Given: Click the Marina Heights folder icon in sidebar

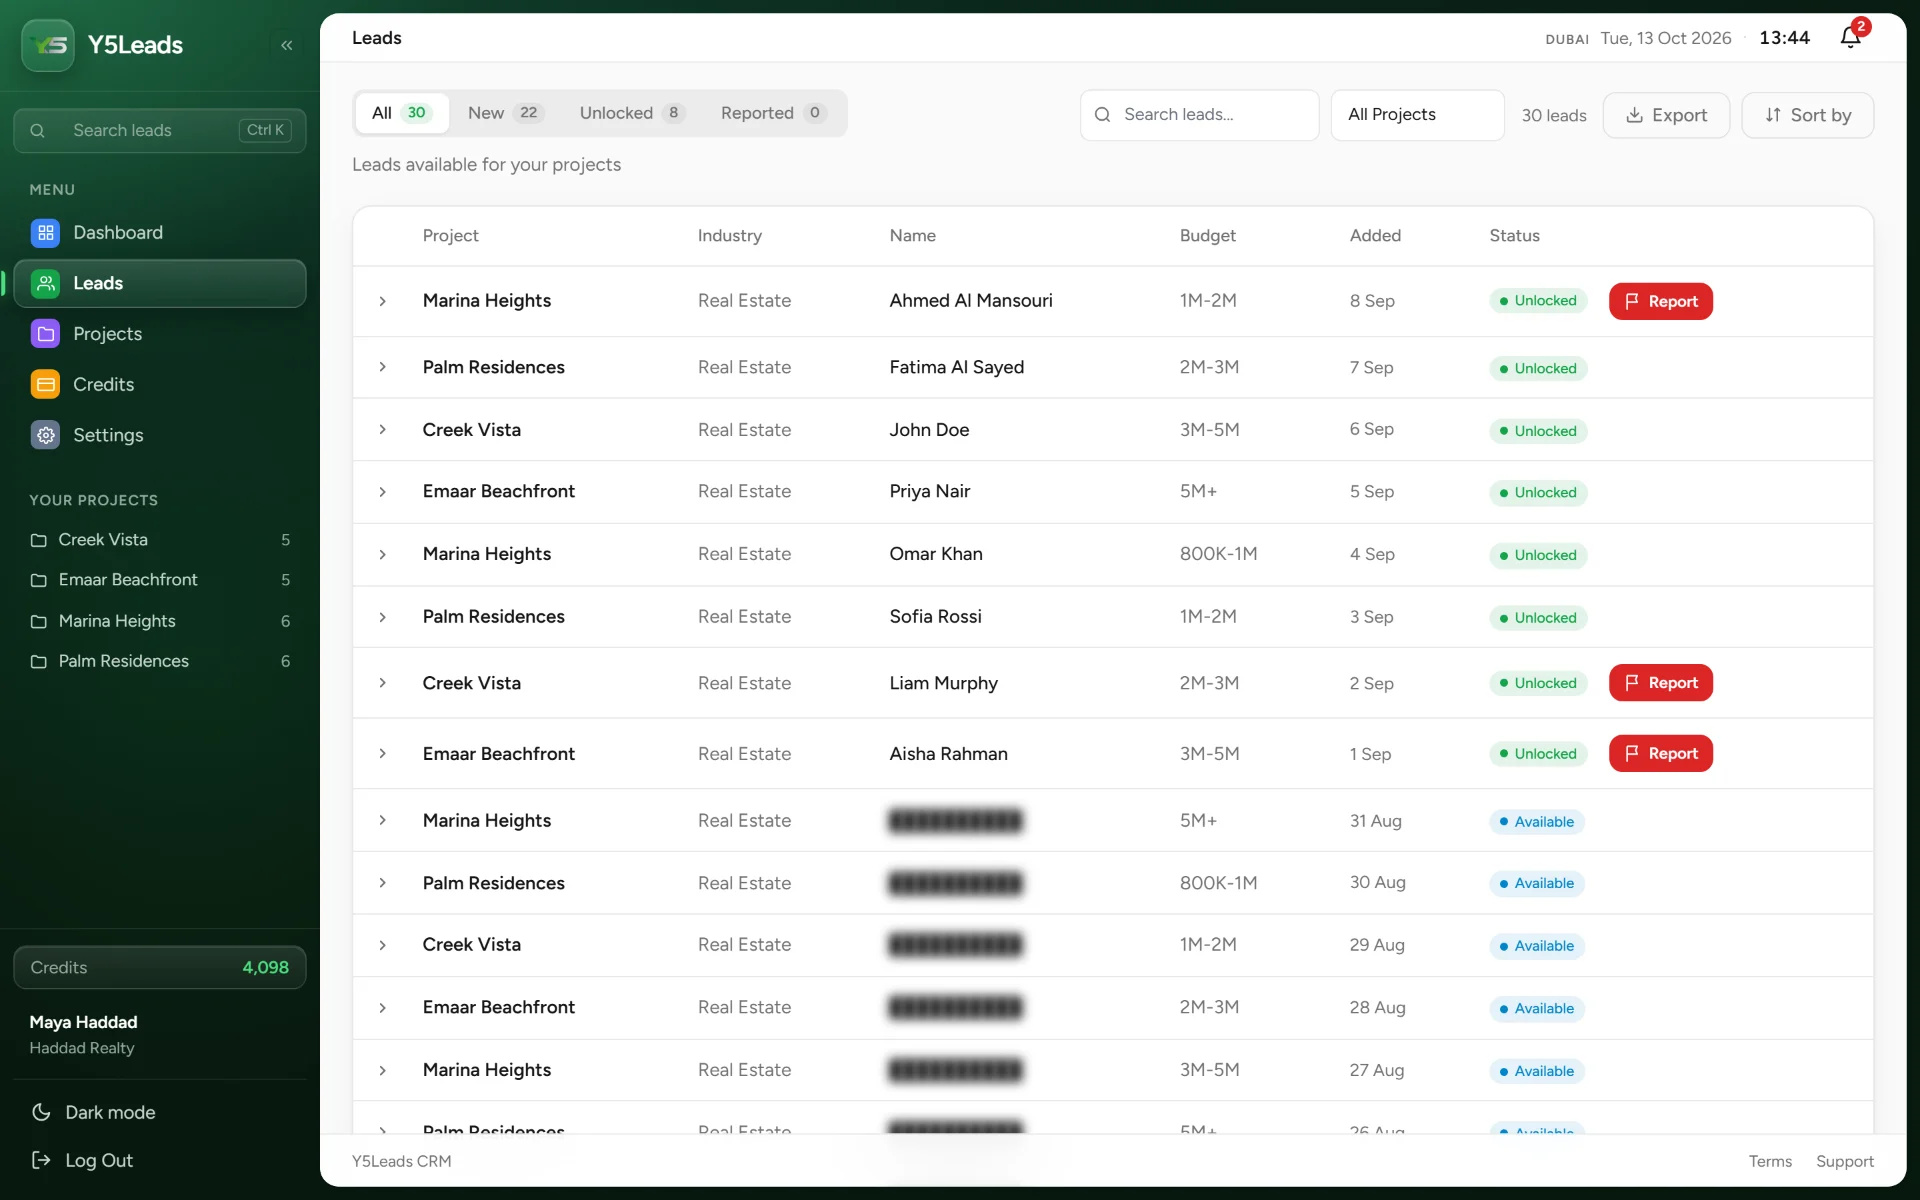Looking at the screenshot, I should click(39, 621).
